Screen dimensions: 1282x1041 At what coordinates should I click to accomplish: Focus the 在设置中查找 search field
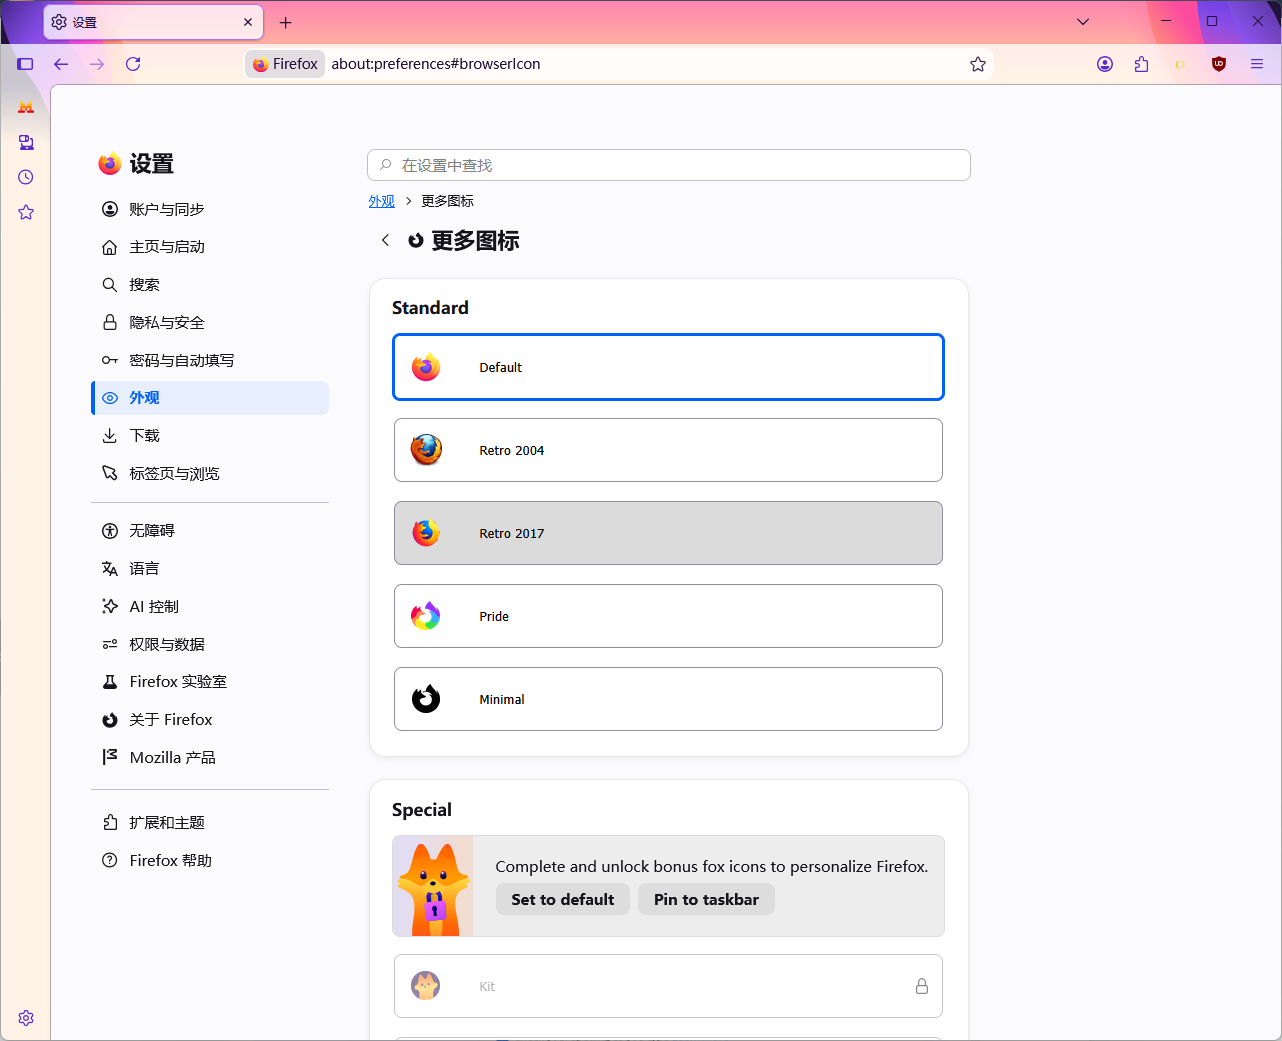point(669,165)
